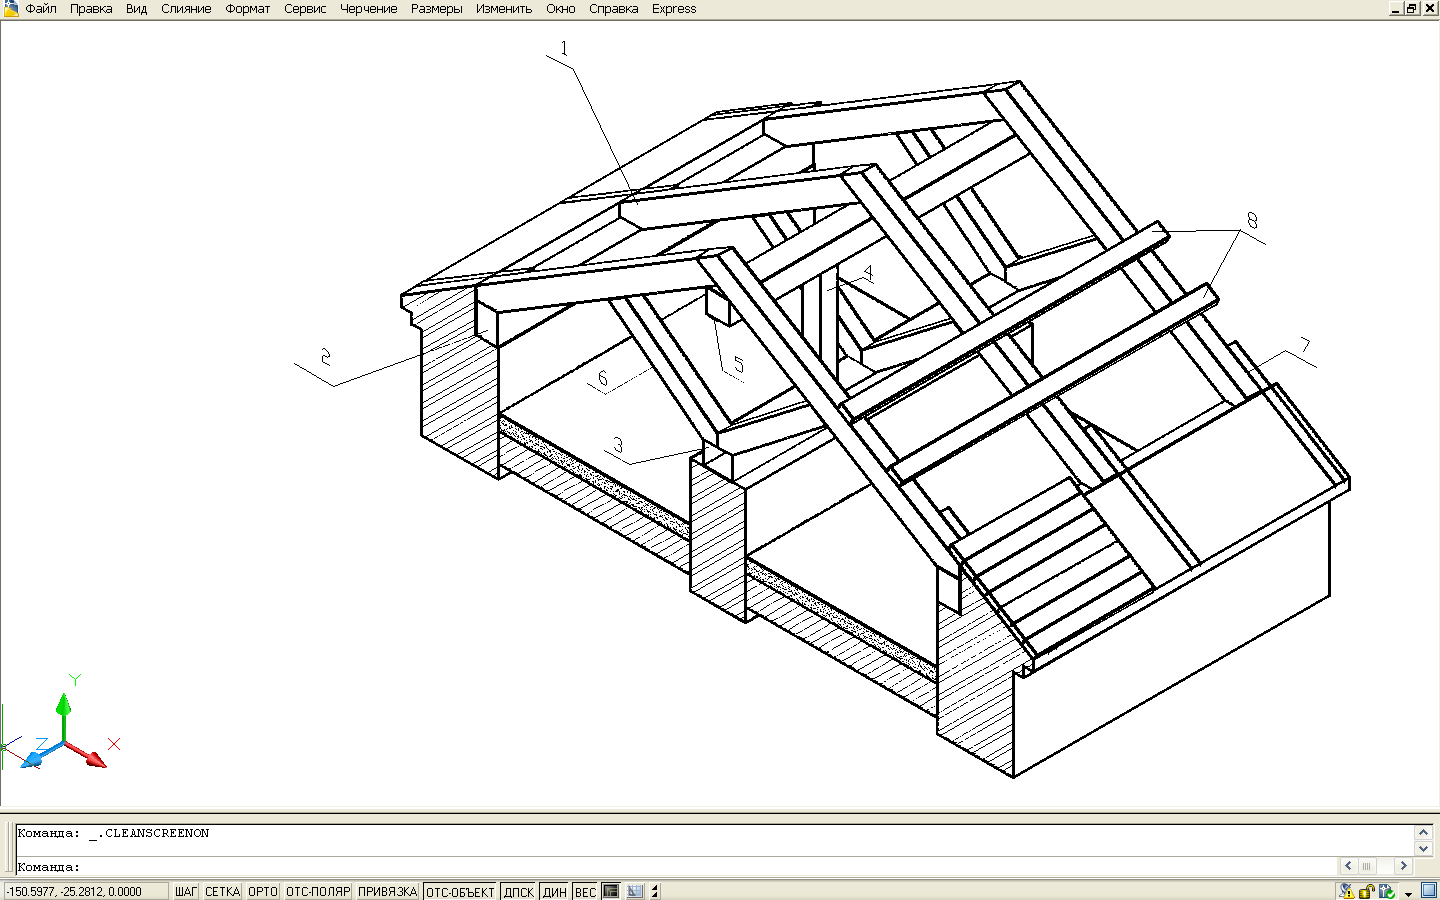Click the red X axis of UCS icon
Viewport: 1440px width, 900px height.
(88, 756)
